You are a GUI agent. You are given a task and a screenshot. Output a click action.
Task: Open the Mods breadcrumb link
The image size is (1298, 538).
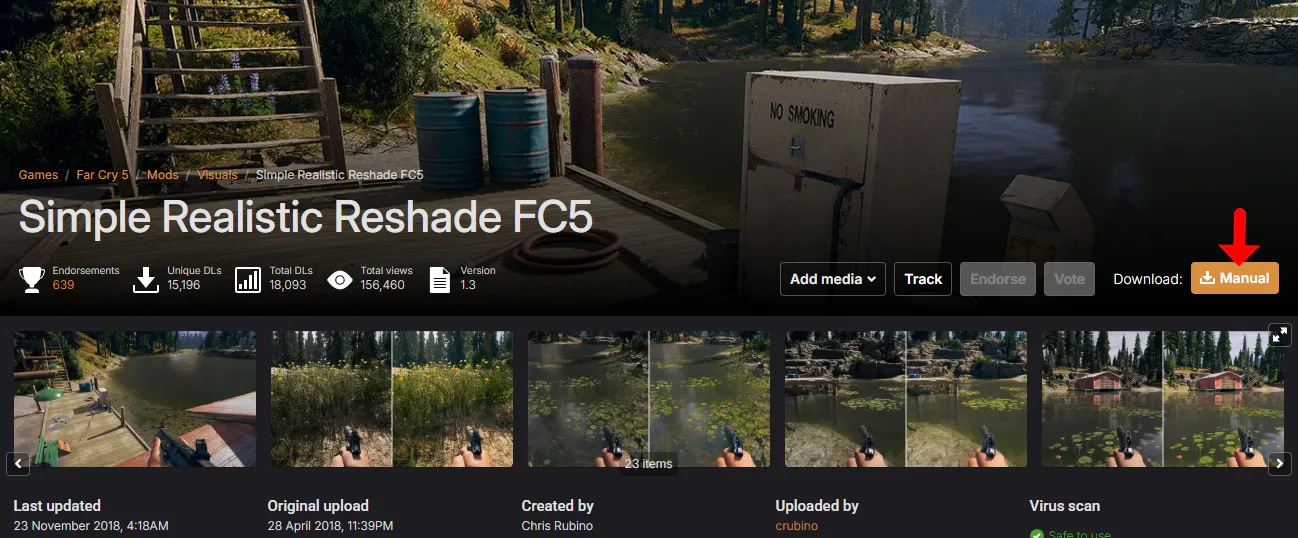click(x=163, y=175)
